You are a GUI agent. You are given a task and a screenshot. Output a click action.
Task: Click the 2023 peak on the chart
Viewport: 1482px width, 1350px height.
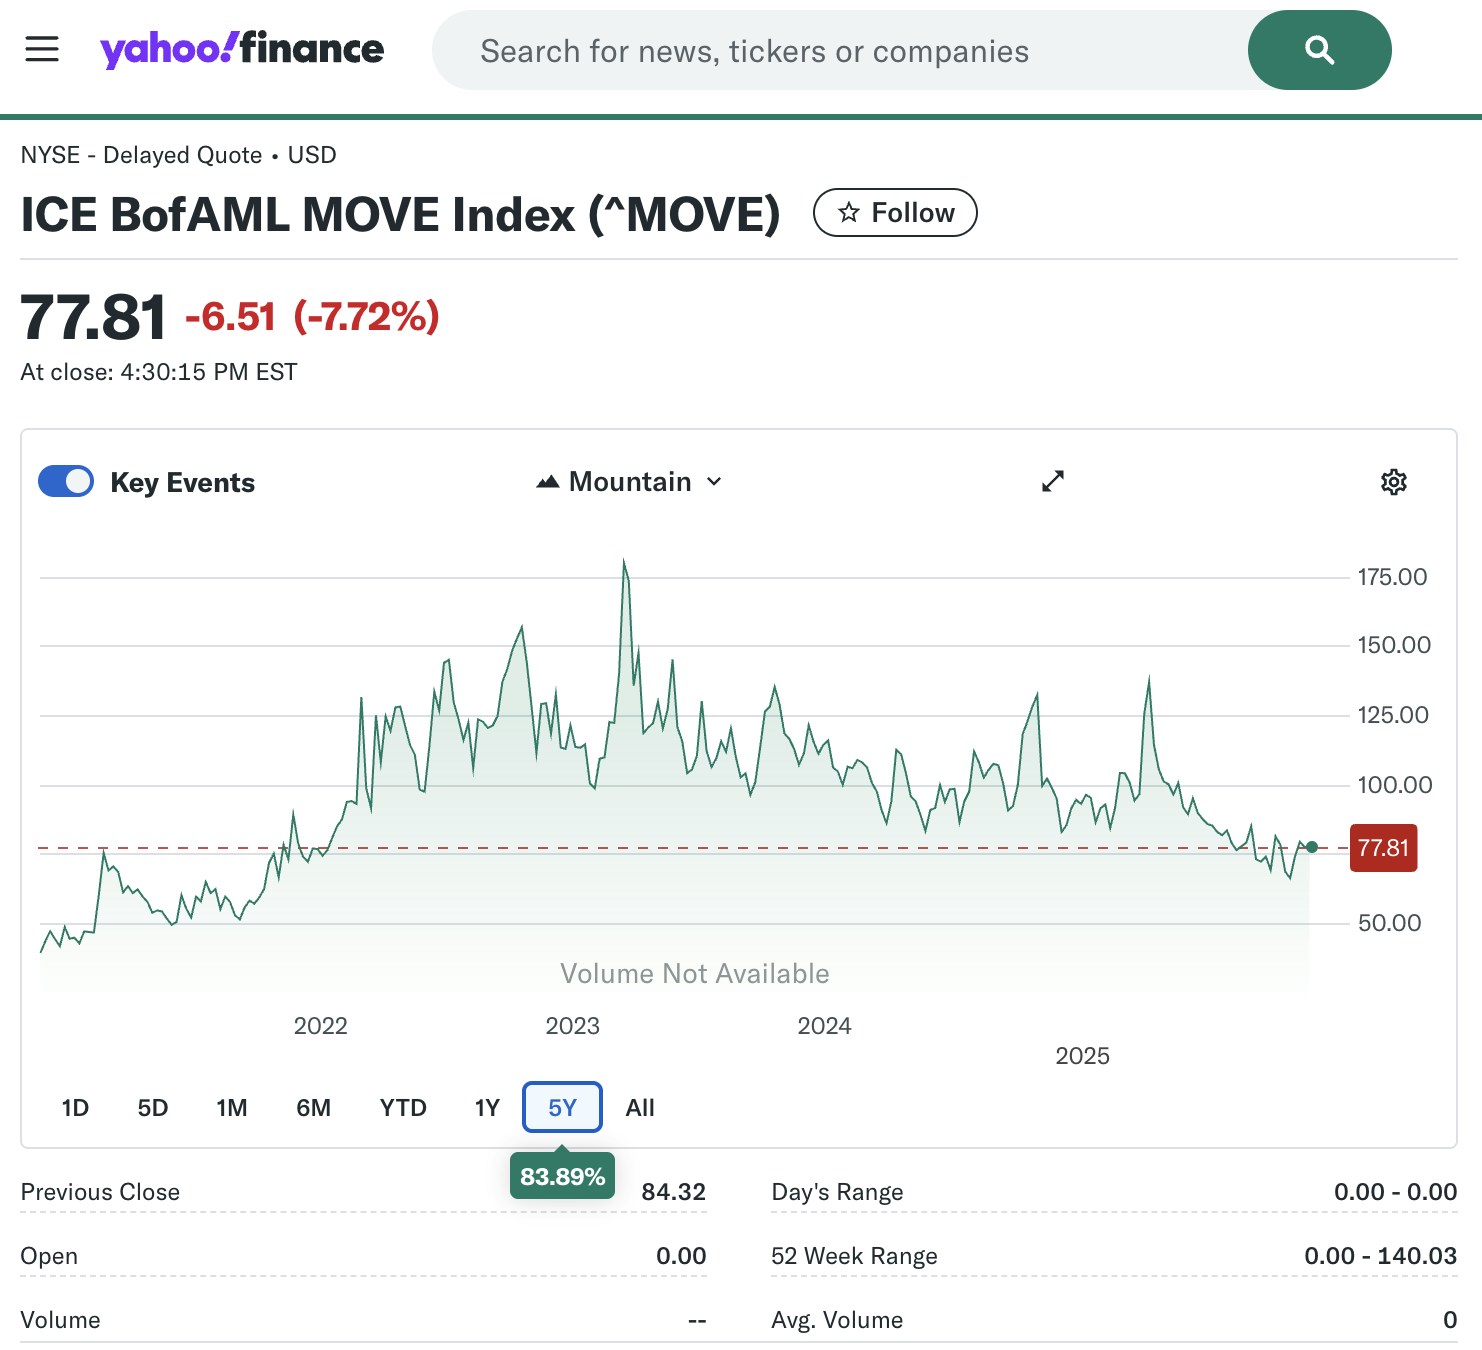tap(625, 563)
